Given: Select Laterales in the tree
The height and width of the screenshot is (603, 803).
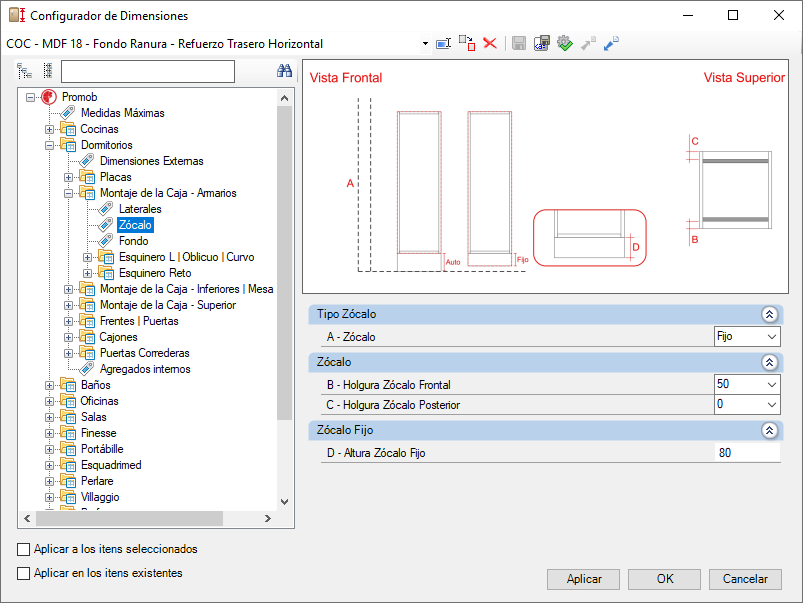Looking at the screenshot, I should (x=140, y=209).
